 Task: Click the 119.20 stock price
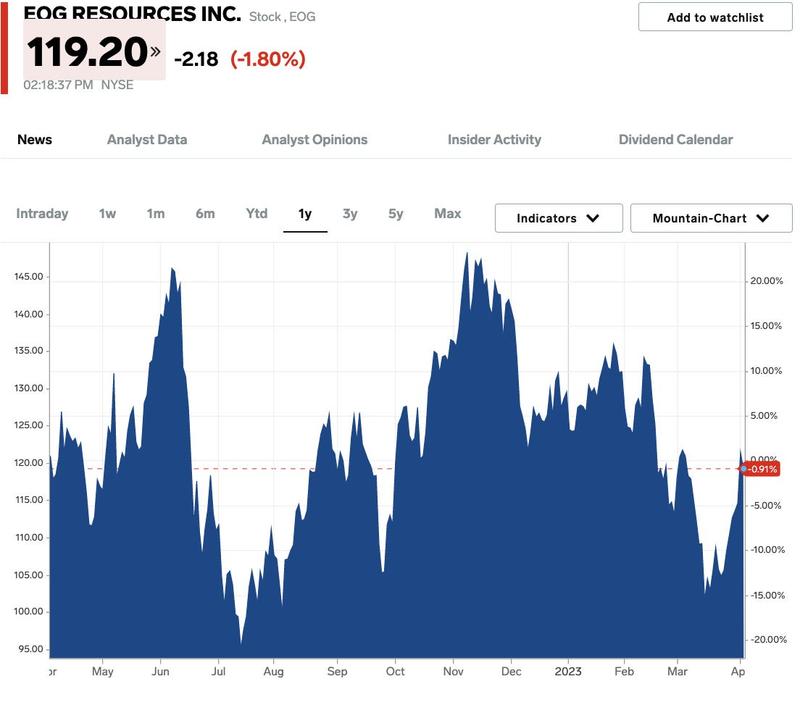[87, 52]
